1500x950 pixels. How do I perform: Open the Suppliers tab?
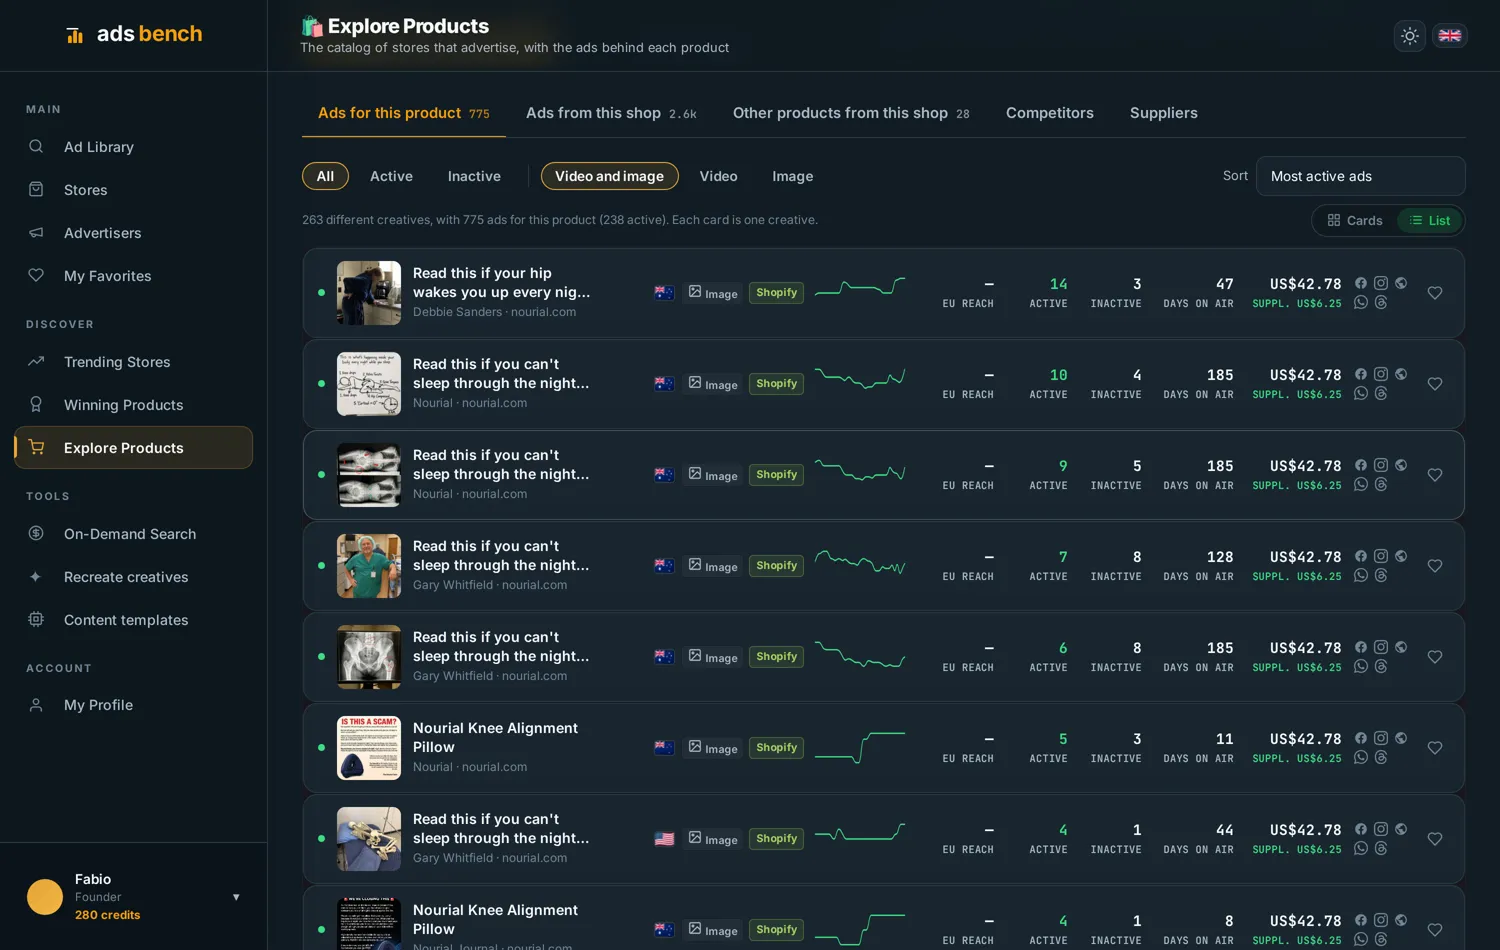pyautogui.click(x=1164, y=113)
